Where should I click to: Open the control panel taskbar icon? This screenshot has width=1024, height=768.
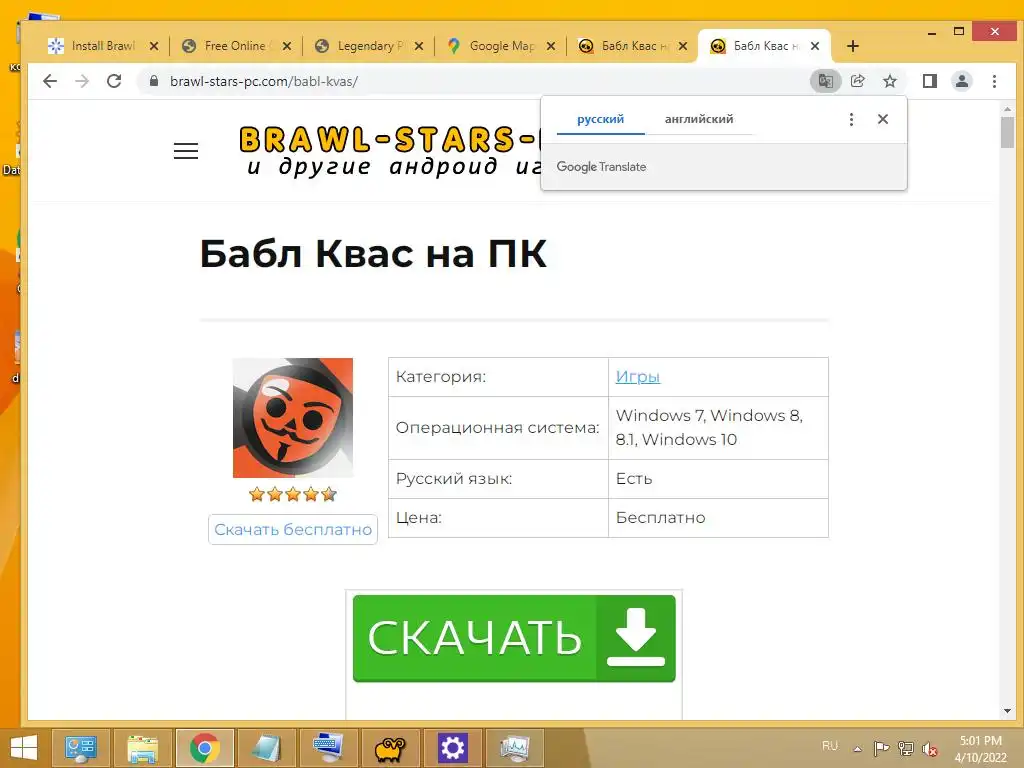(x=80, y=748)
